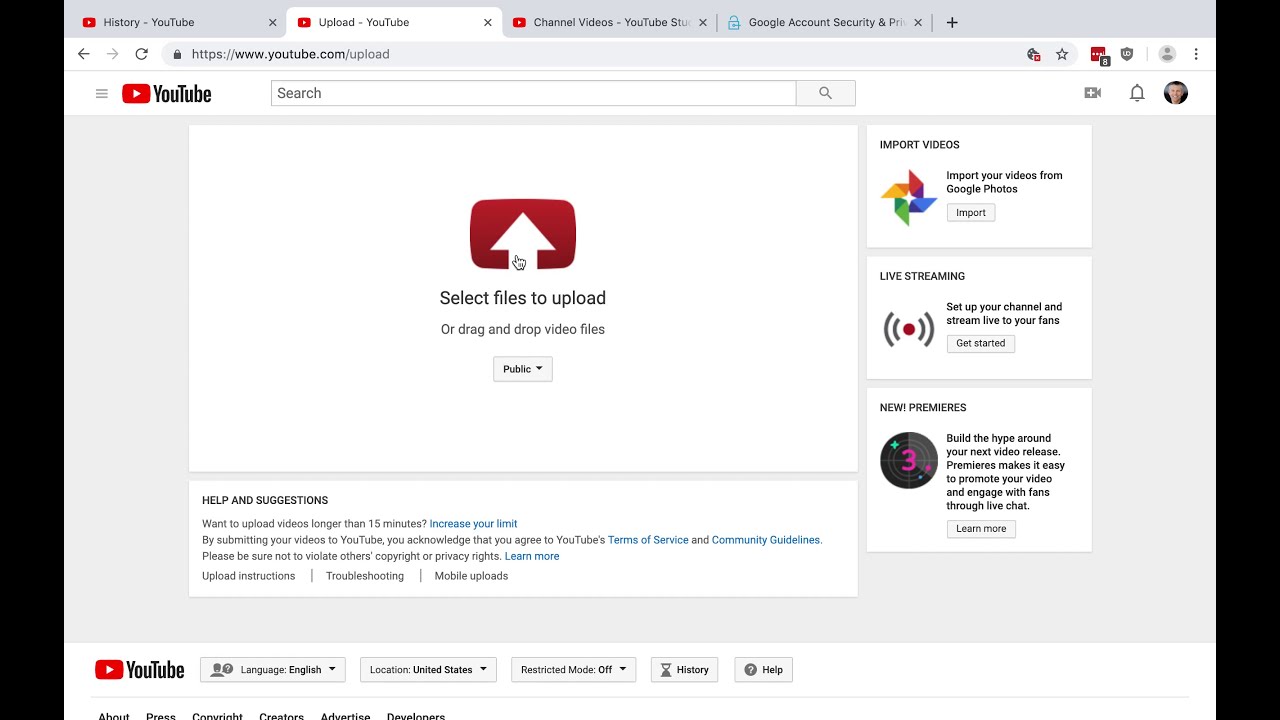This screenshot has height=720, width=1280.
Task: Expand the Location: United States dropdown
Action: coord(428,670)
